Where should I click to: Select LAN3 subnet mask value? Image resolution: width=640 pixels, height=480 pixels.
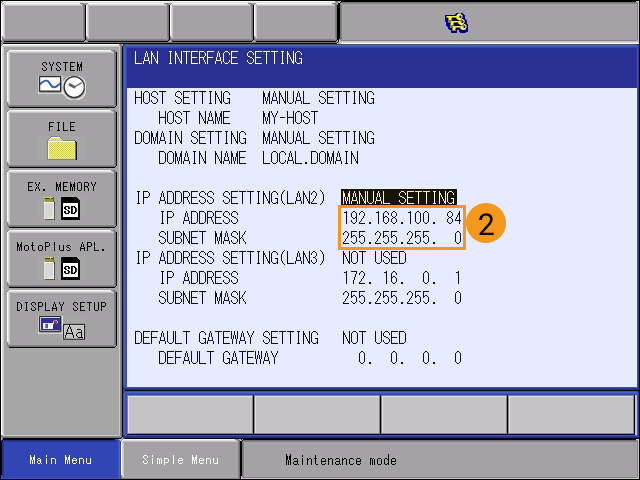[x=402, y=298]
